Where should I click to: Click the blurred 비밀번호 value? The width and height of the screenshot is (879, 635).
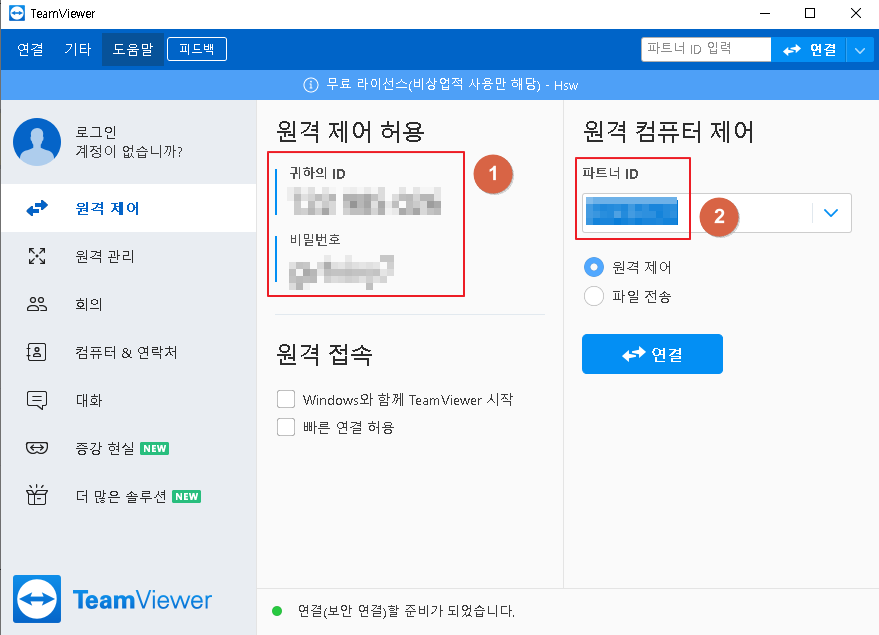coord(341,271)
